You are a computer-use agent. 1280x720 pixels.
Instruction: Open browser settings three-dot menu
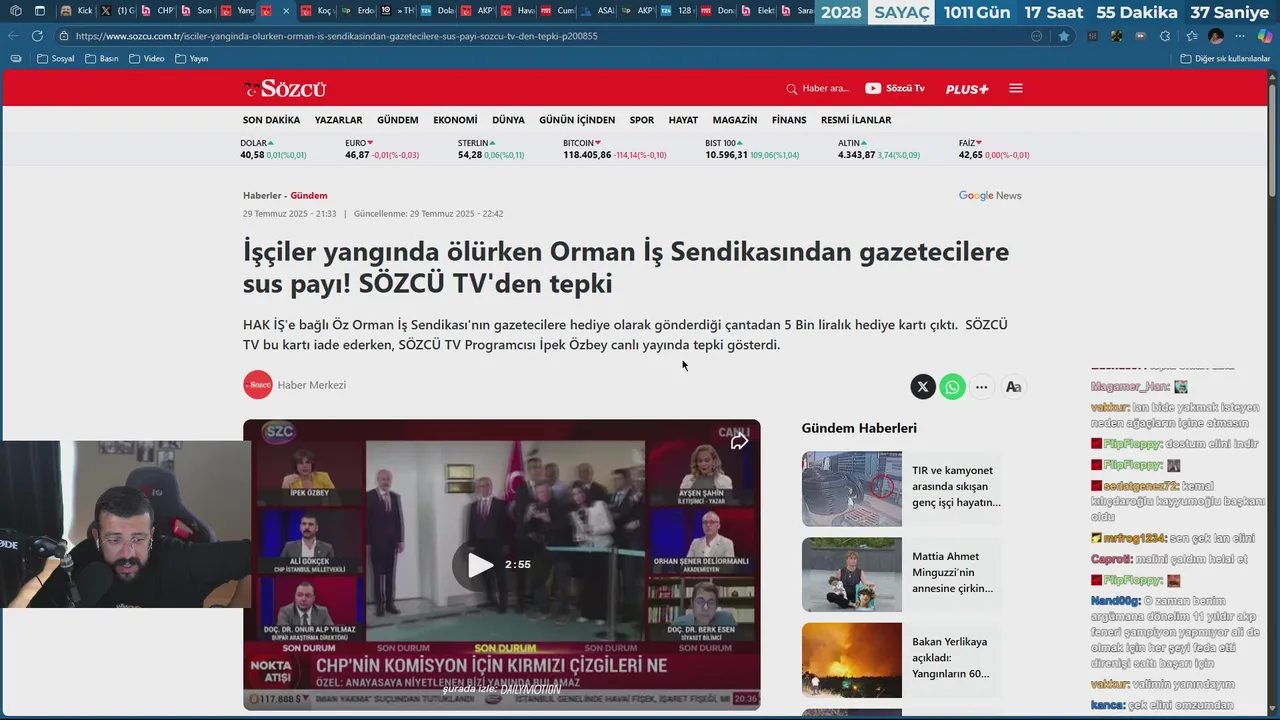pos(1241,36)
